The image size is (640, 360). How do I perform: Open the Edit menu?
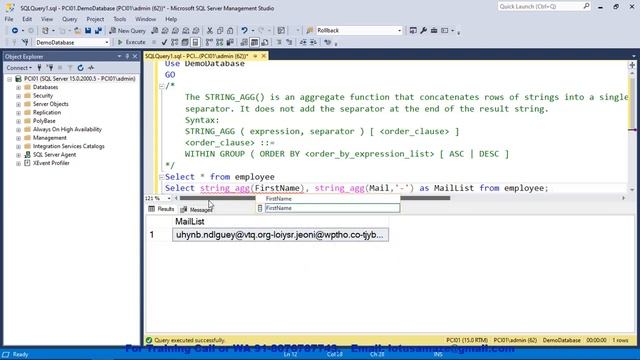(x=27, y=19)
